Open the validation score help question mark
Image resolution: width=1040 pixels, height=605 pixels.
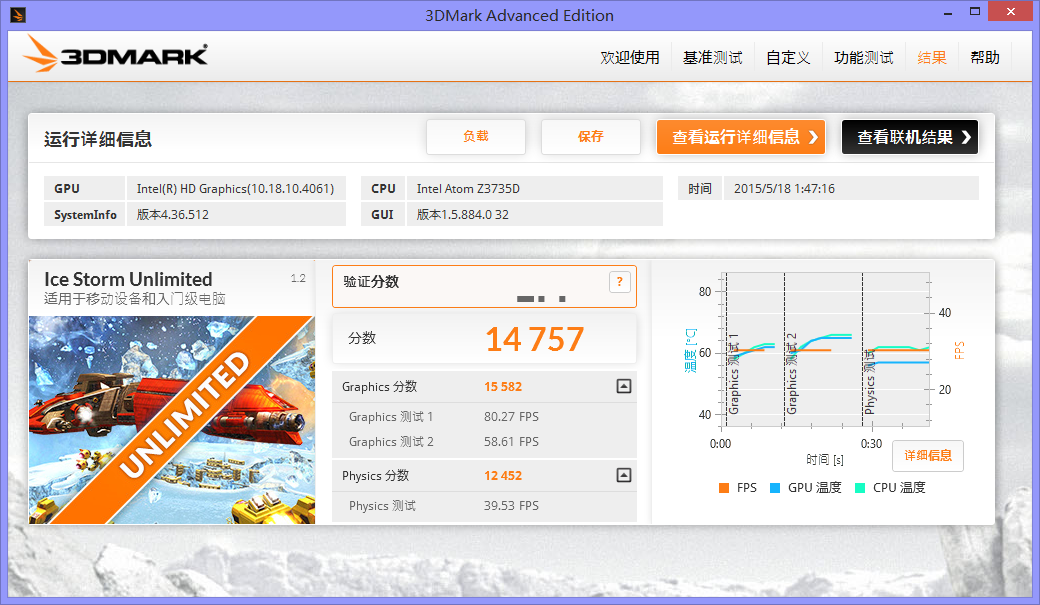[619, 282]
